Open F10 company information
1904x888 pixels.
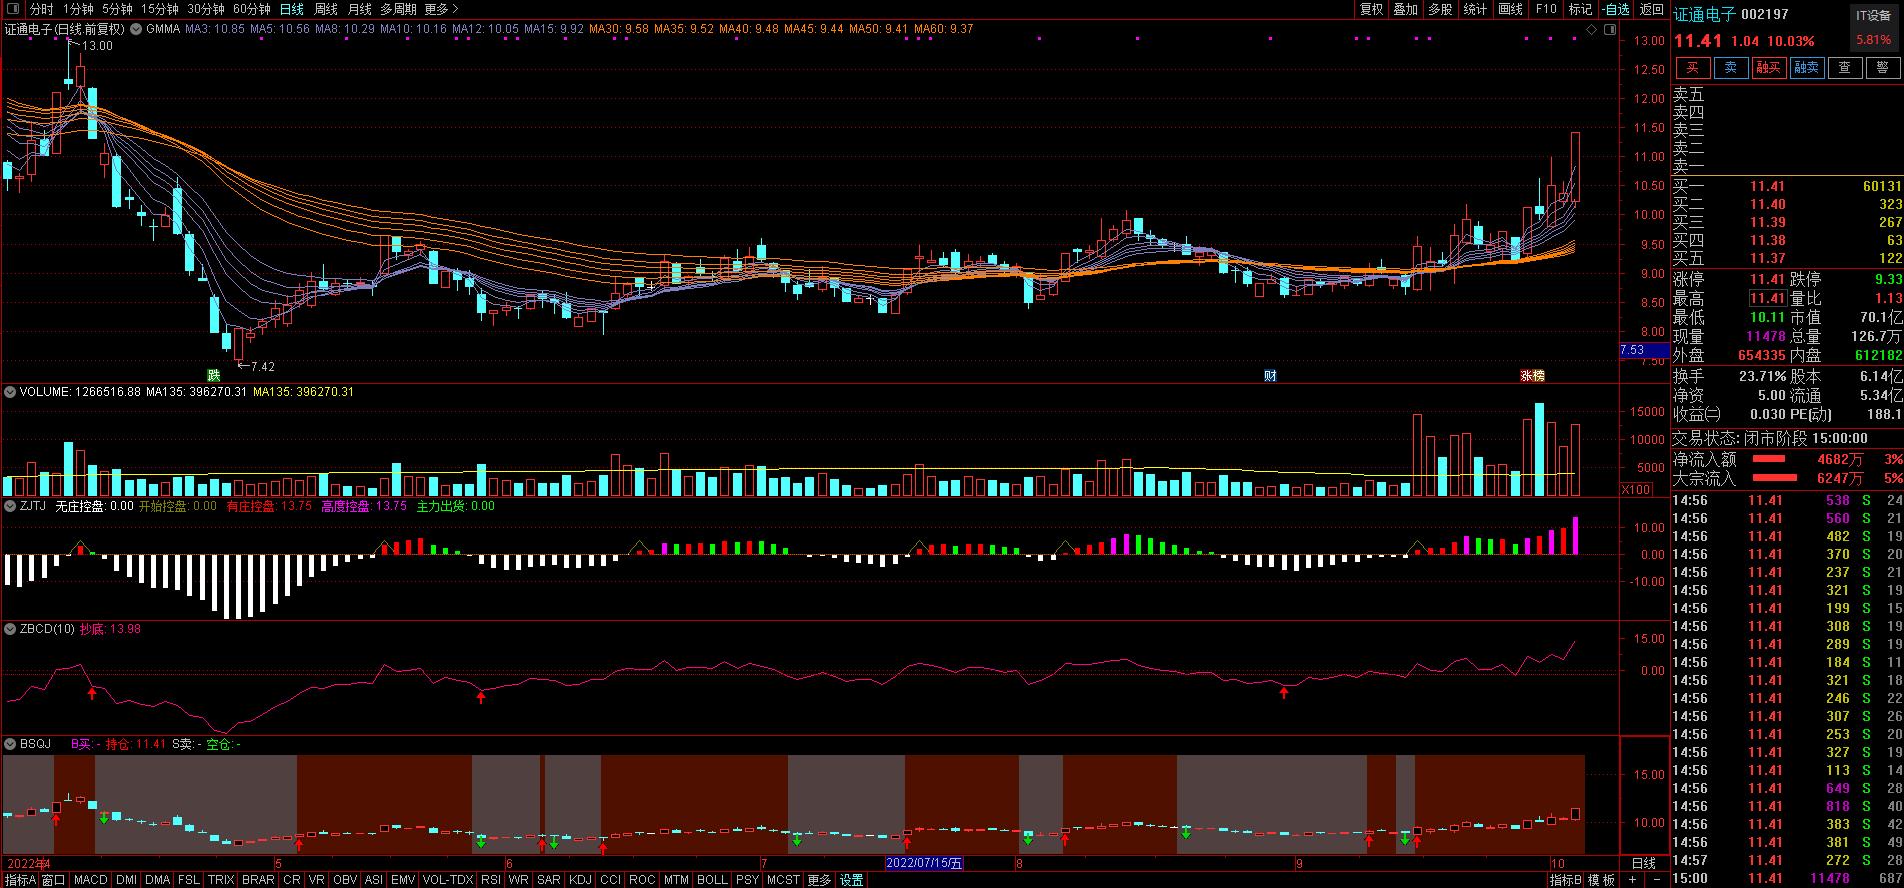(1546, 9)
